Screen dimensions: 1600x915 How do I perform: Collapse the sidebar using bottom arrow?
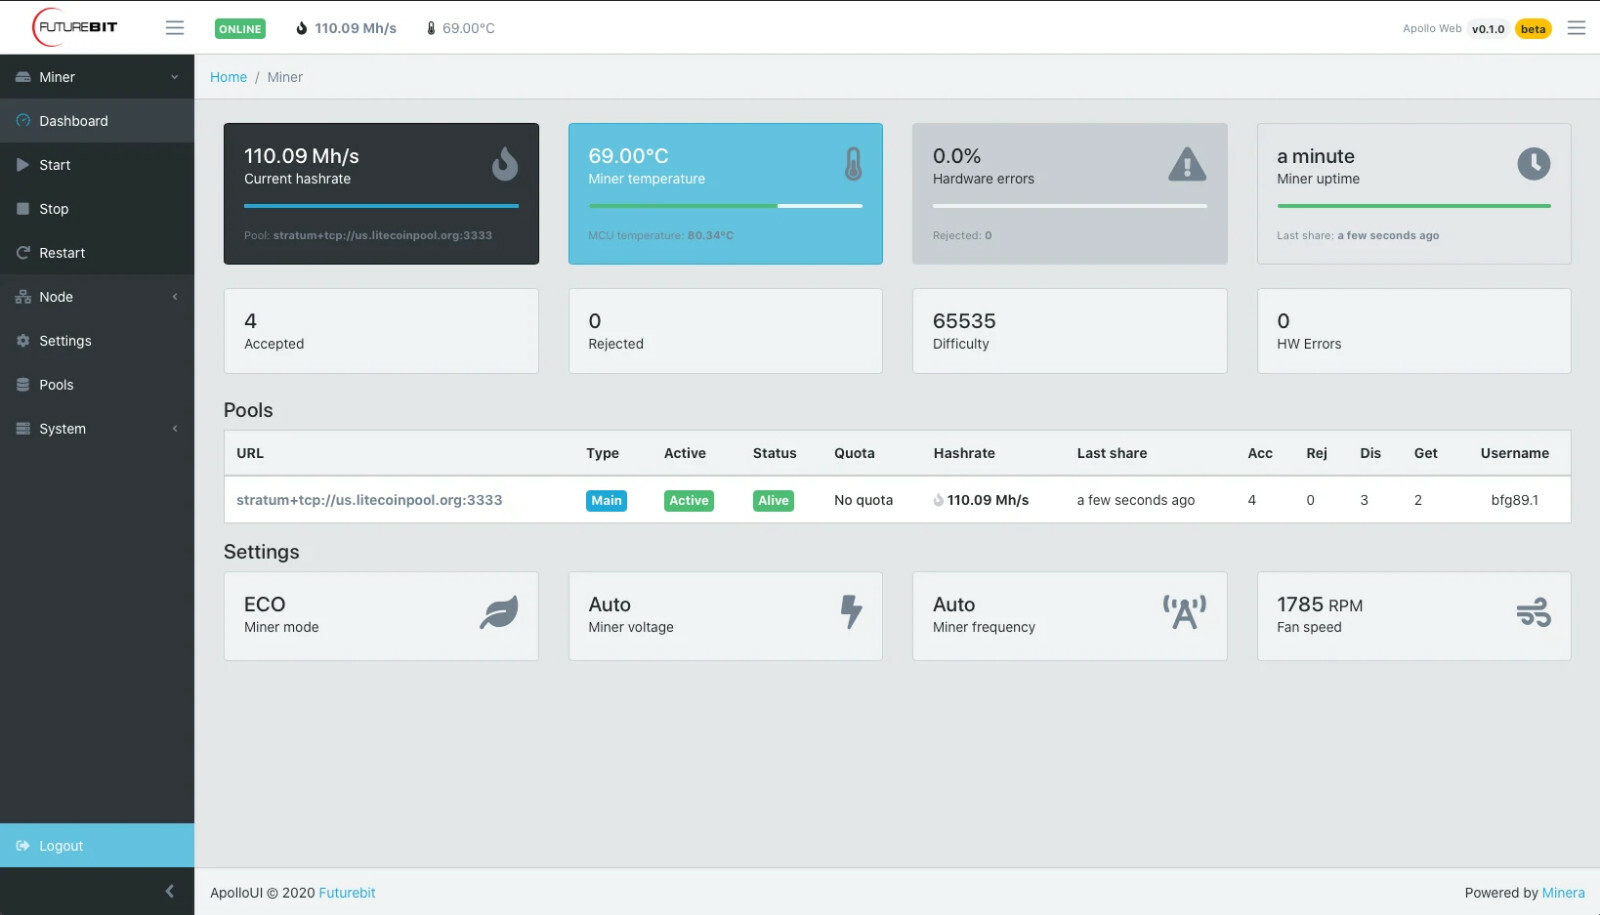(169, 891)
